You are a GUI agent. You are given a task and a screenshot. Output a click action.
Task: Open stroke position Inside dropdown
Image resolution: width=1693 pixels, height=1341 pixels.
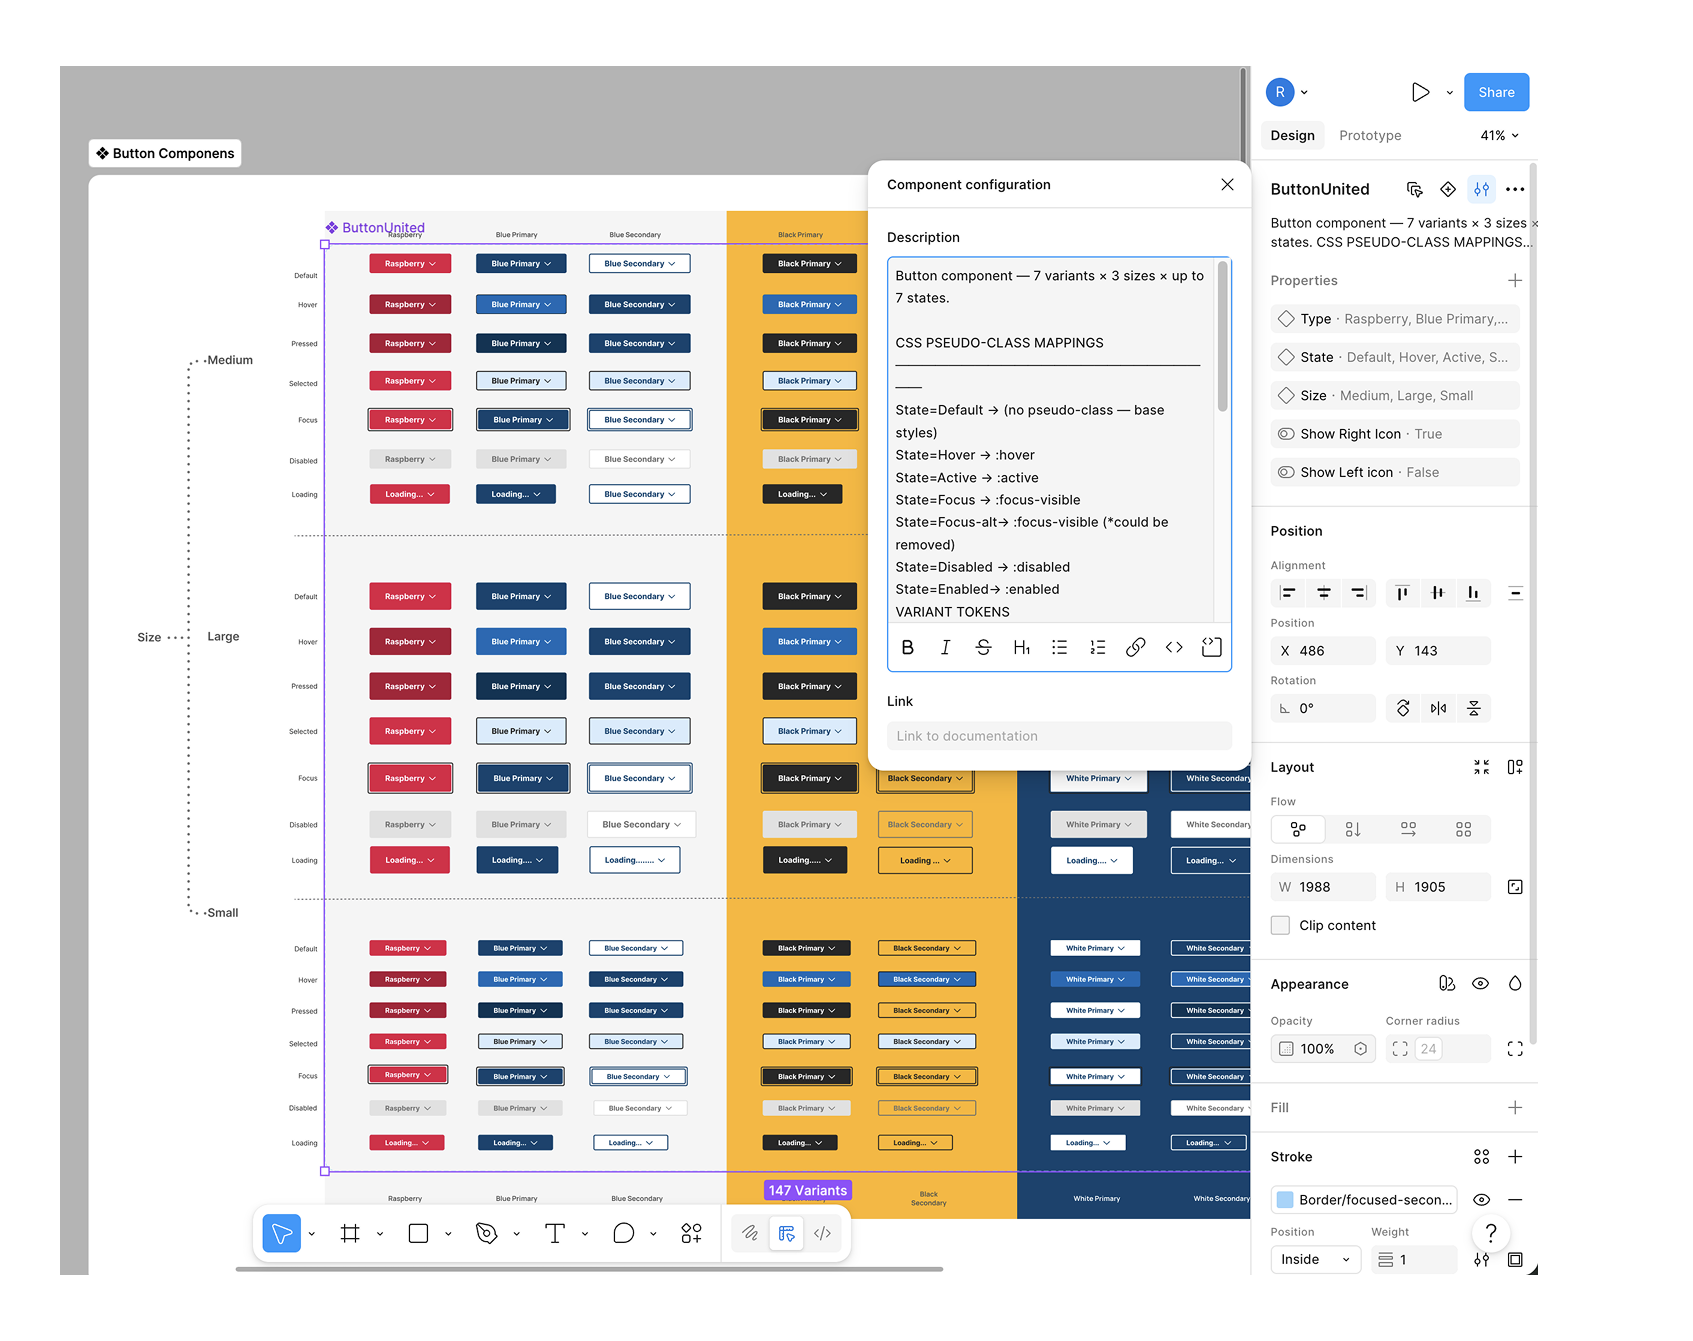tap(1314, 1259)
